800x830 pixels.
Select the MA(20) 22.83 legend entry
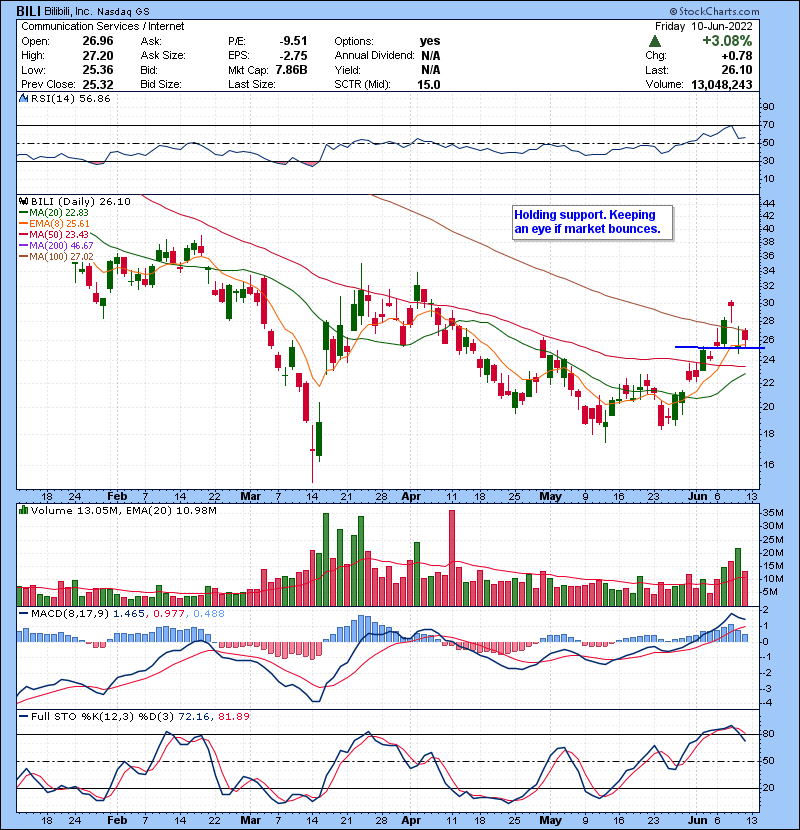click(x=55, y=212)
